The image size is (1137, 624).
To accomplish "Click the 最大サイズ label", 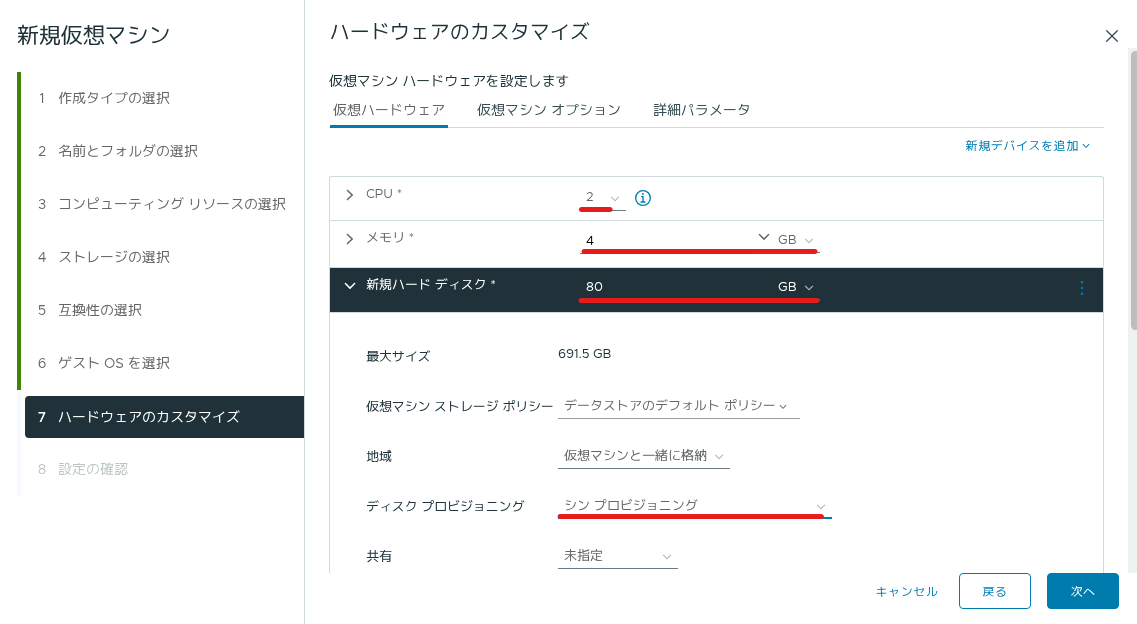I will coord(398,356).
